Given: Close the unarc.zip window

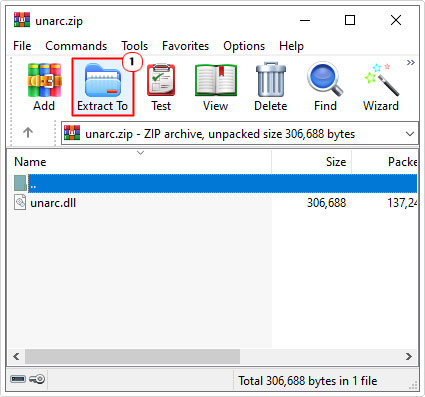Looking at the screenshot, I should tap(396, 20).
